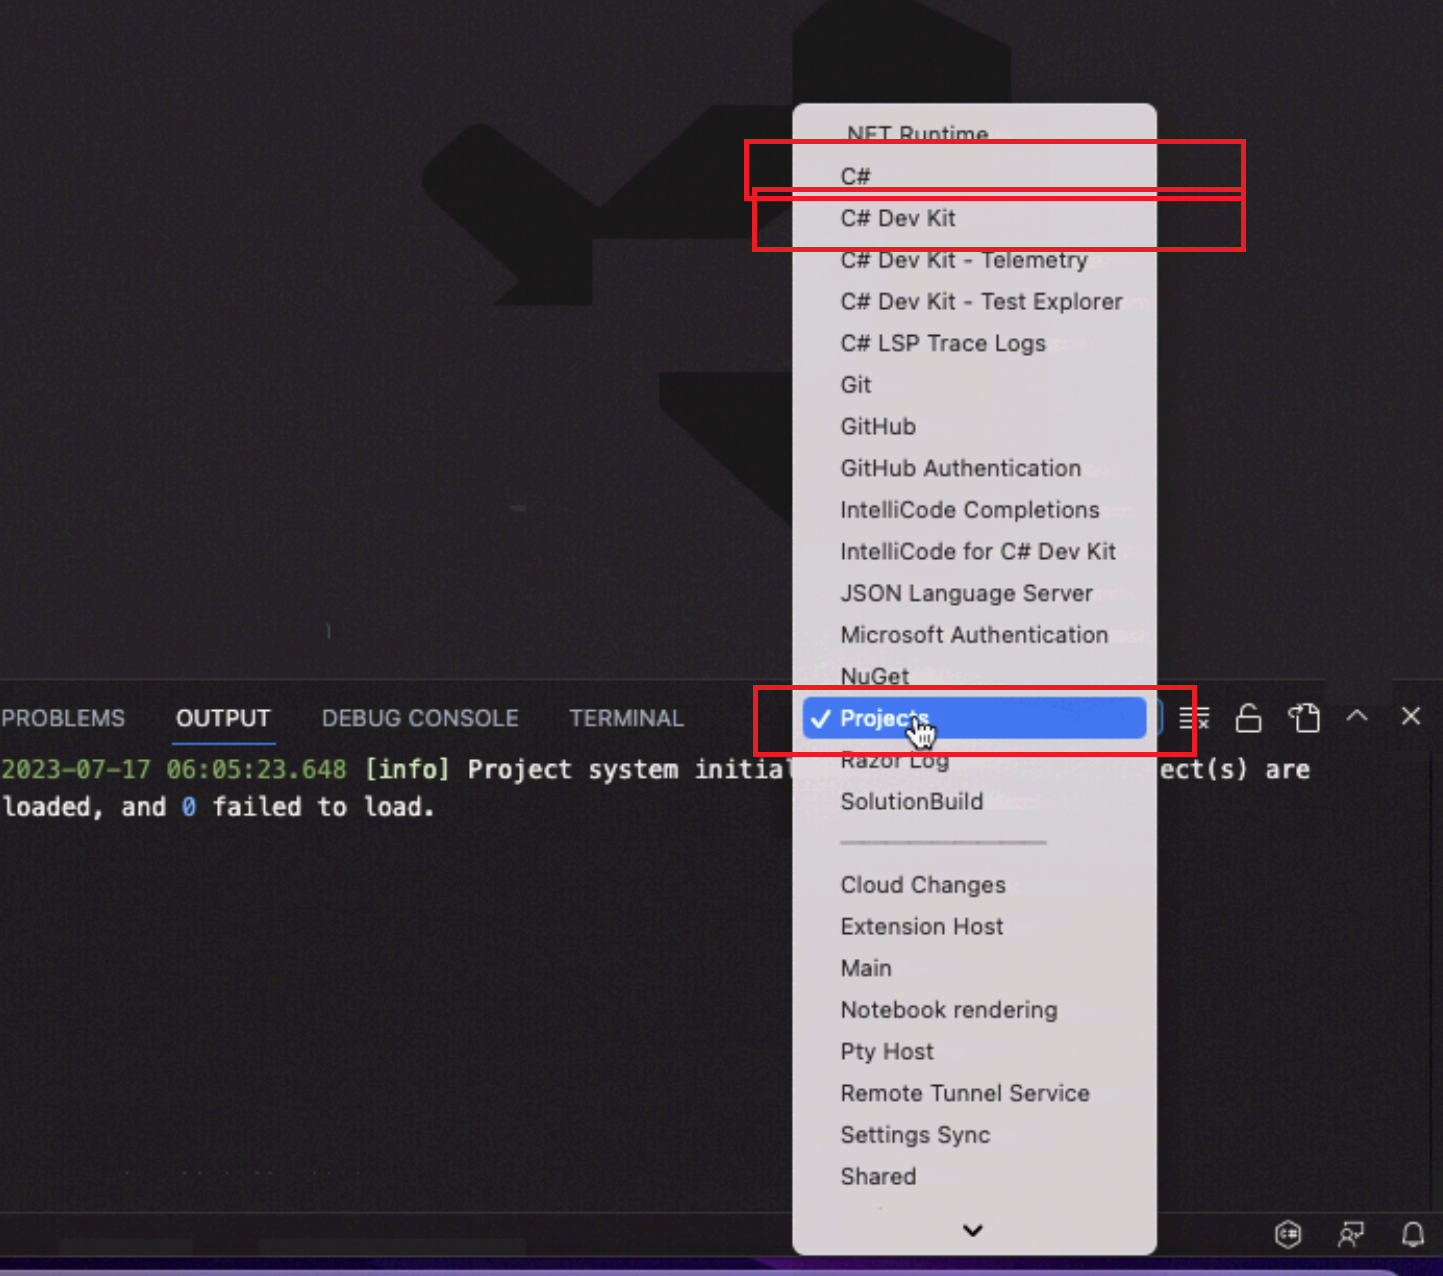
Task: Choose the GitHub Authentication channel
Action: click(960, 468)
